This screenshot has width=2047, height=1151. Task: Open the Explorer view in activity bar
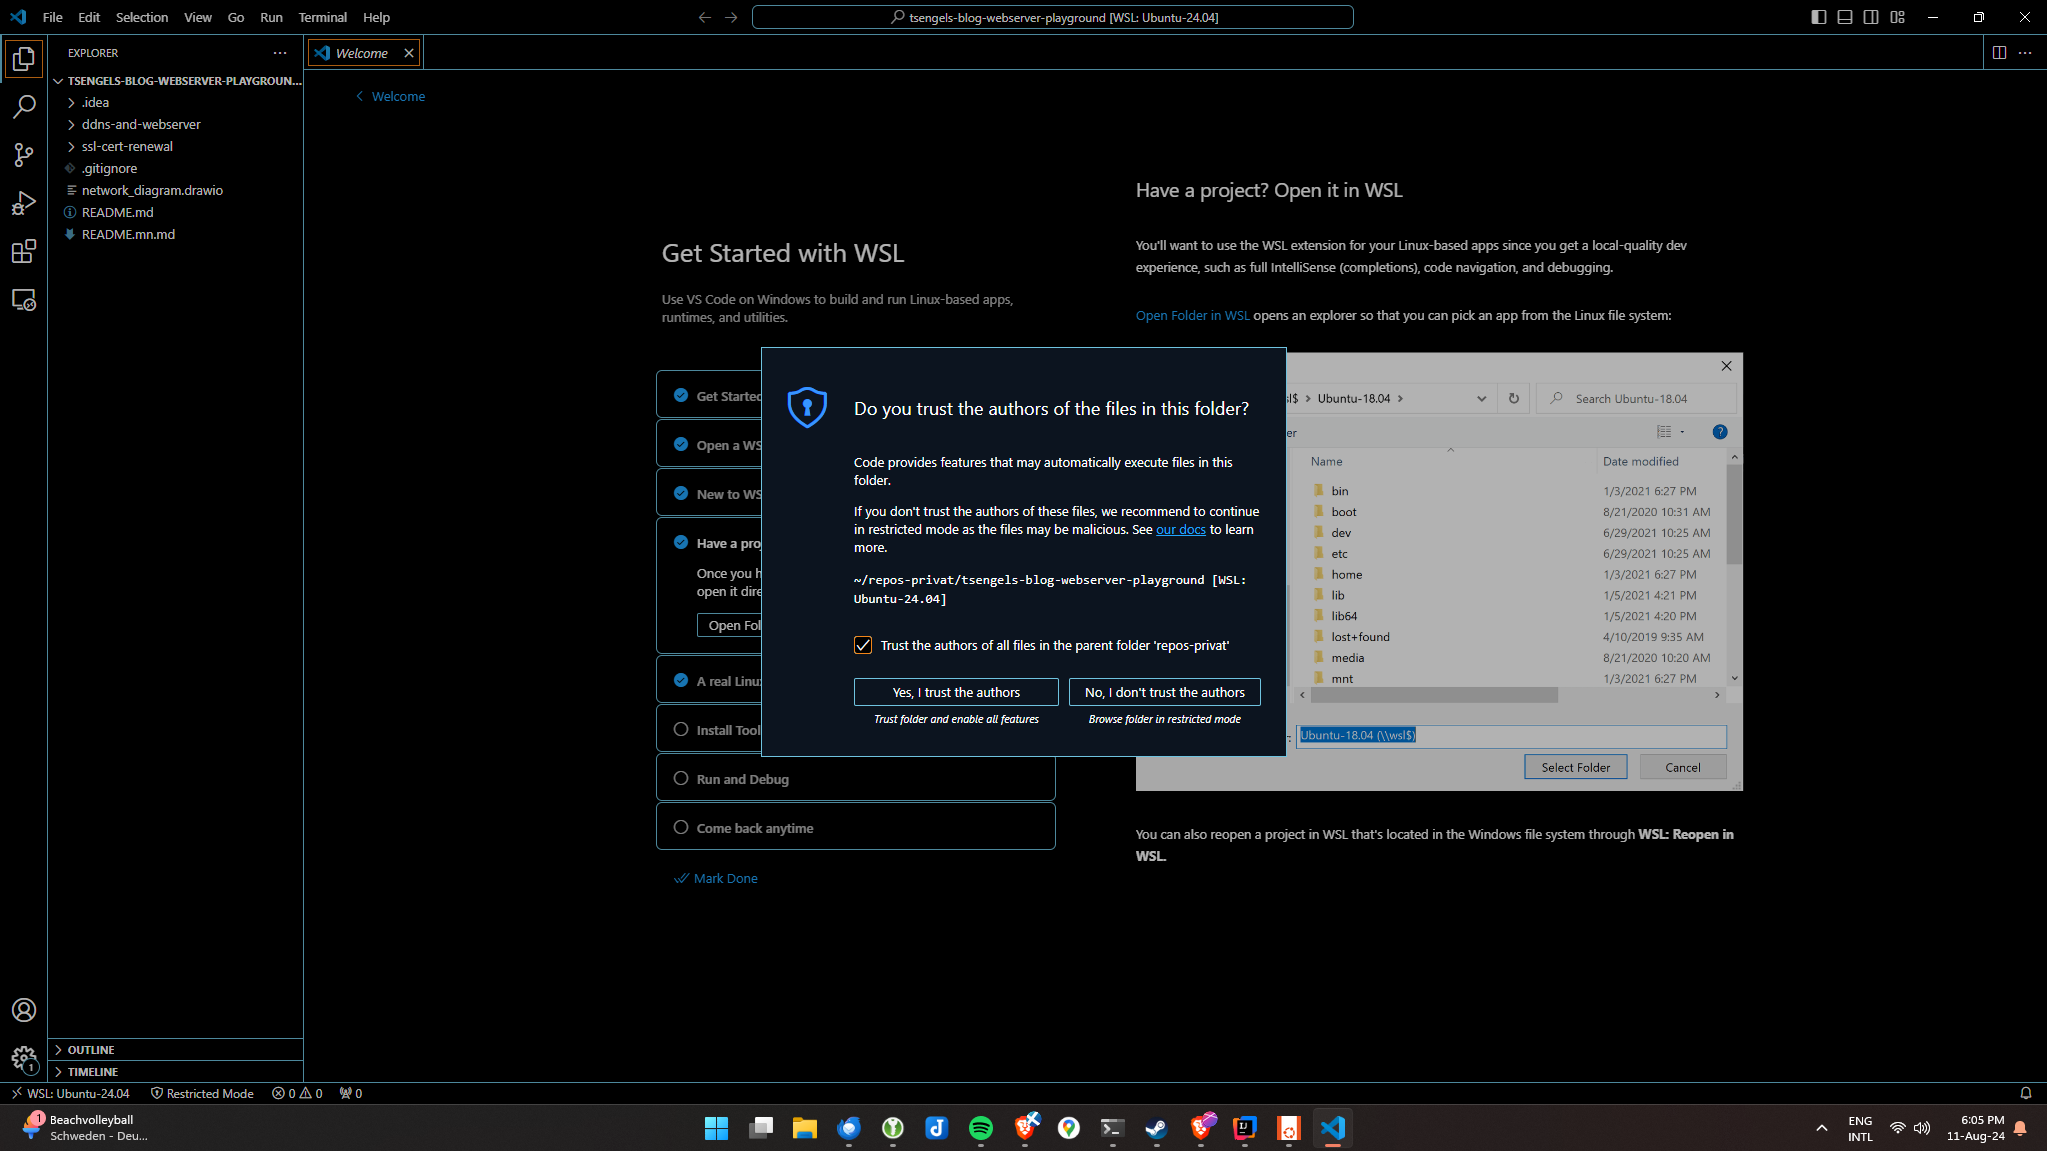pos(24,59)
